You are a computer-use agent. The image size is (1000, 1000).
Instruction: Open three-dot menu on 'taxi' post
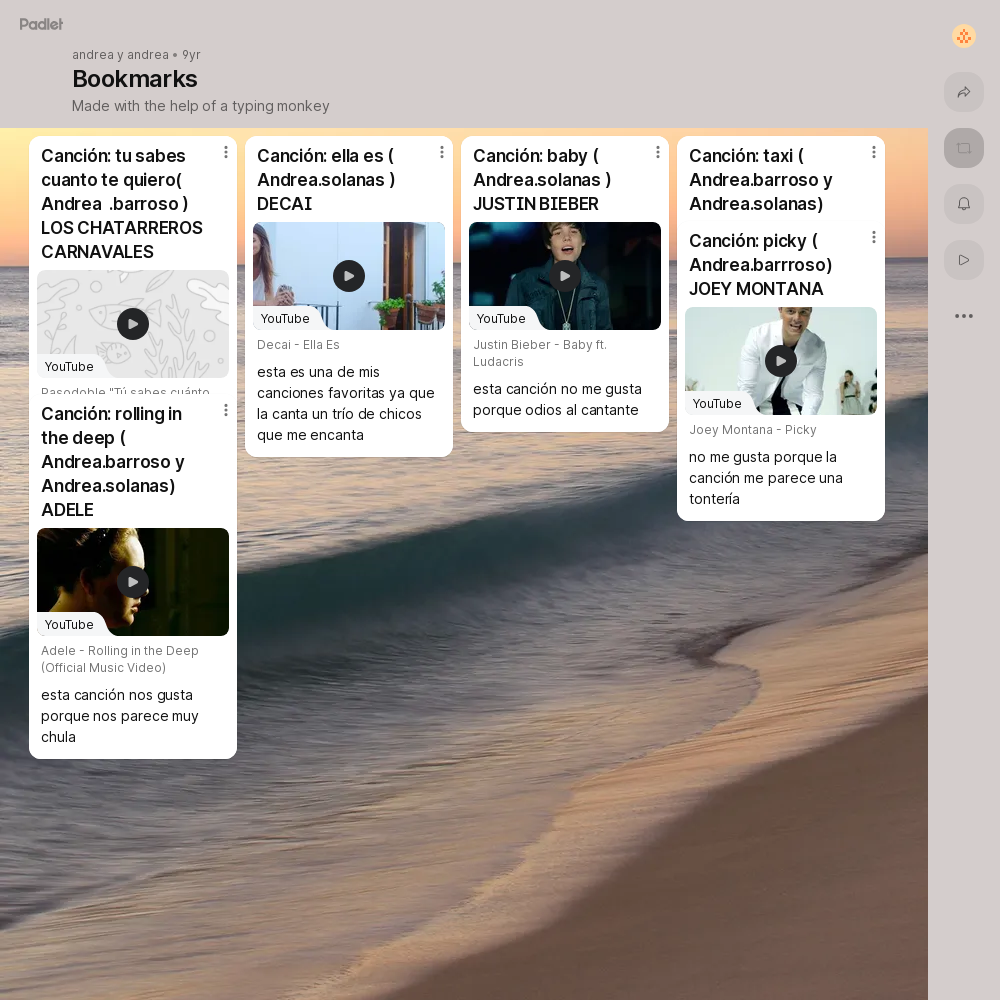click(x=874, y=152)
